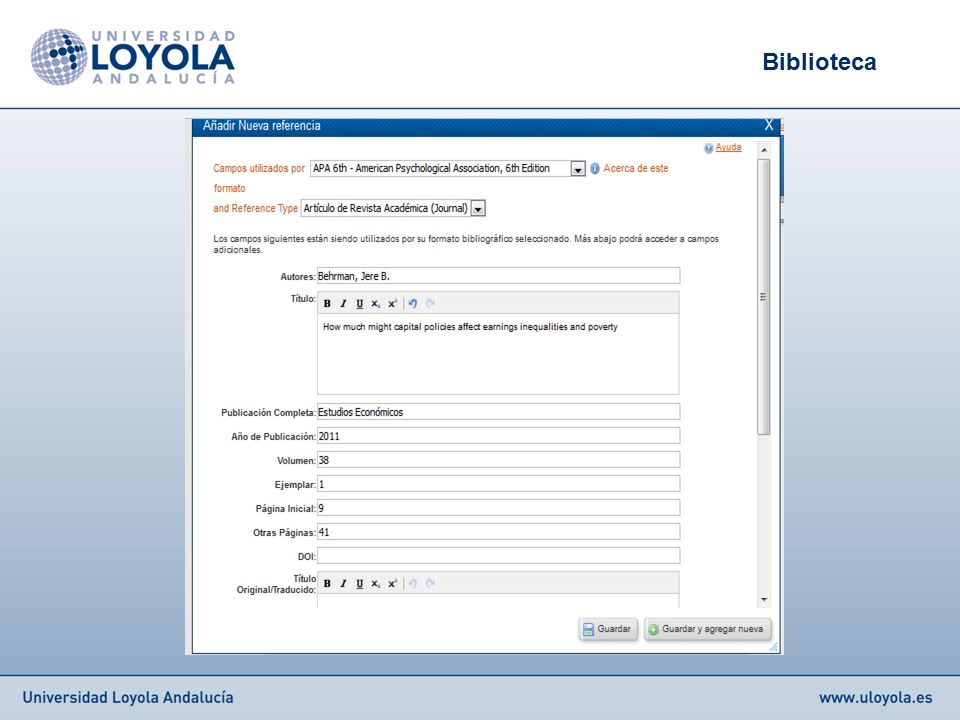Click the Otras Páginas field showing 41
960x720 pixels.
click(498, 532)
